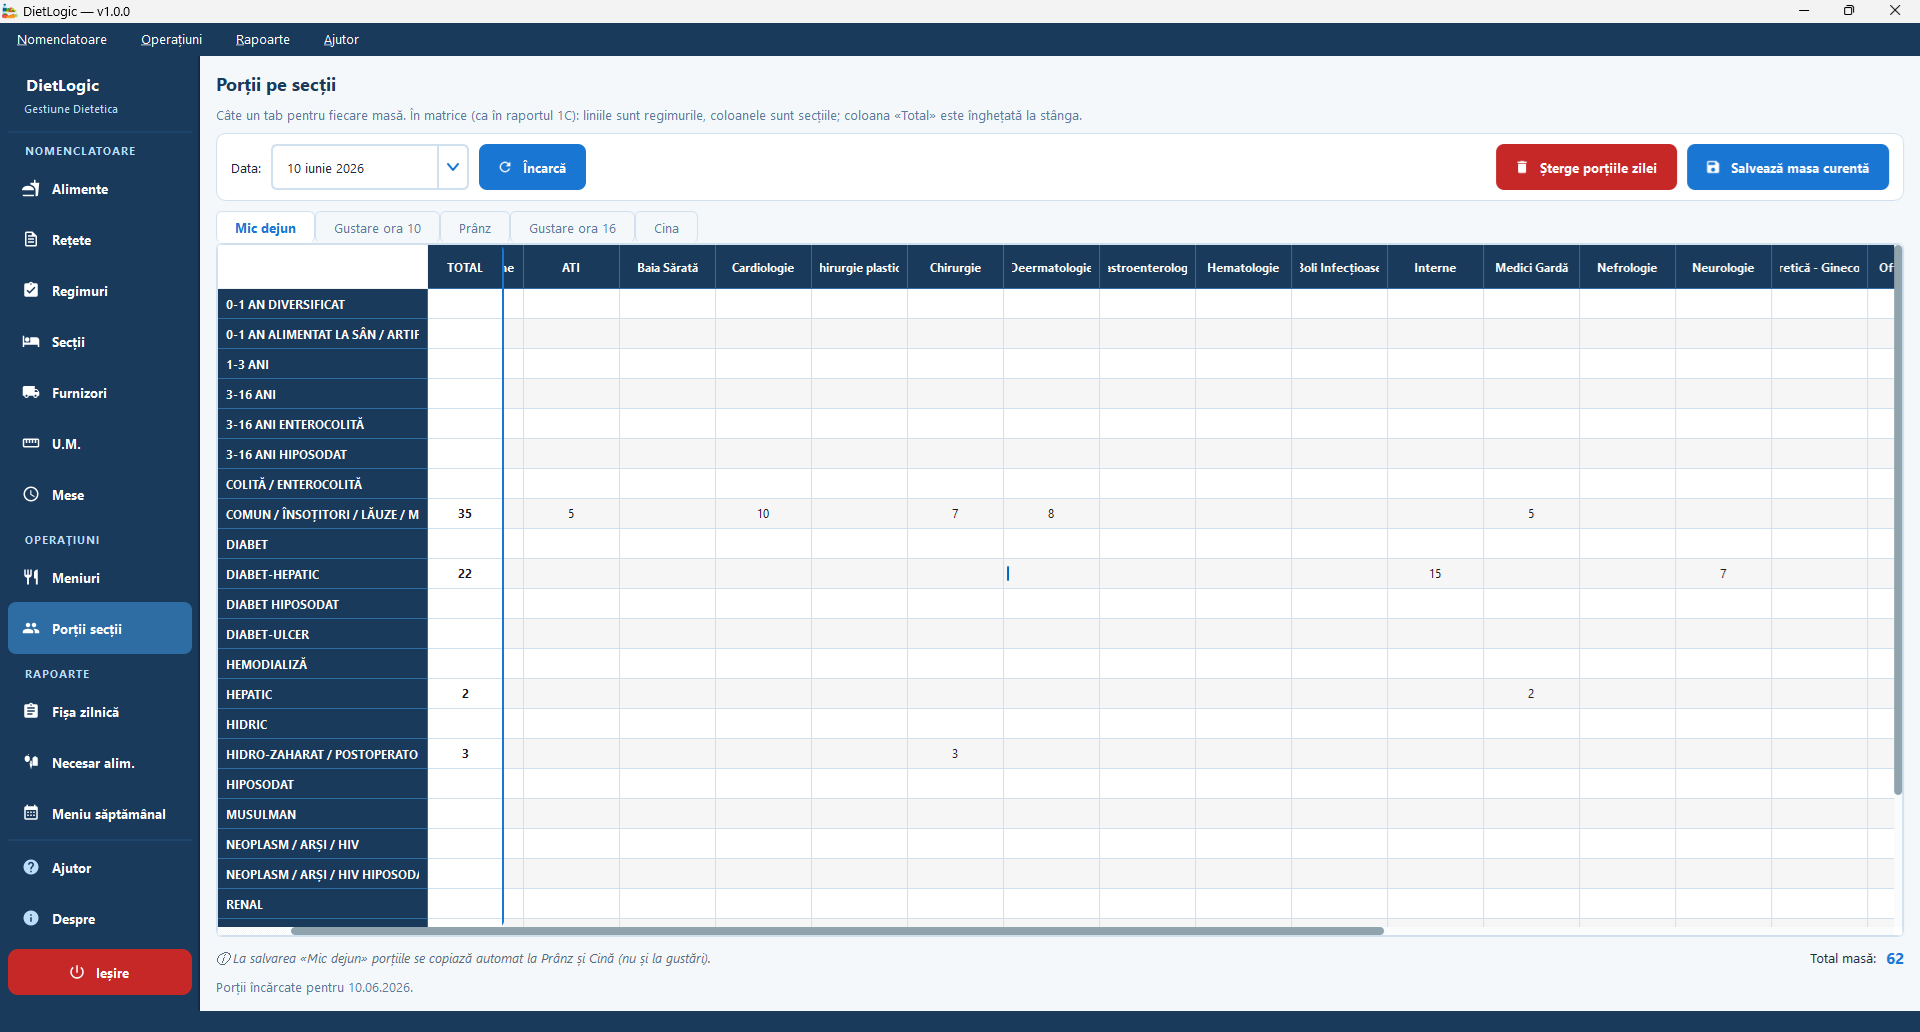Click the Încarcă button

click(532, 167)
